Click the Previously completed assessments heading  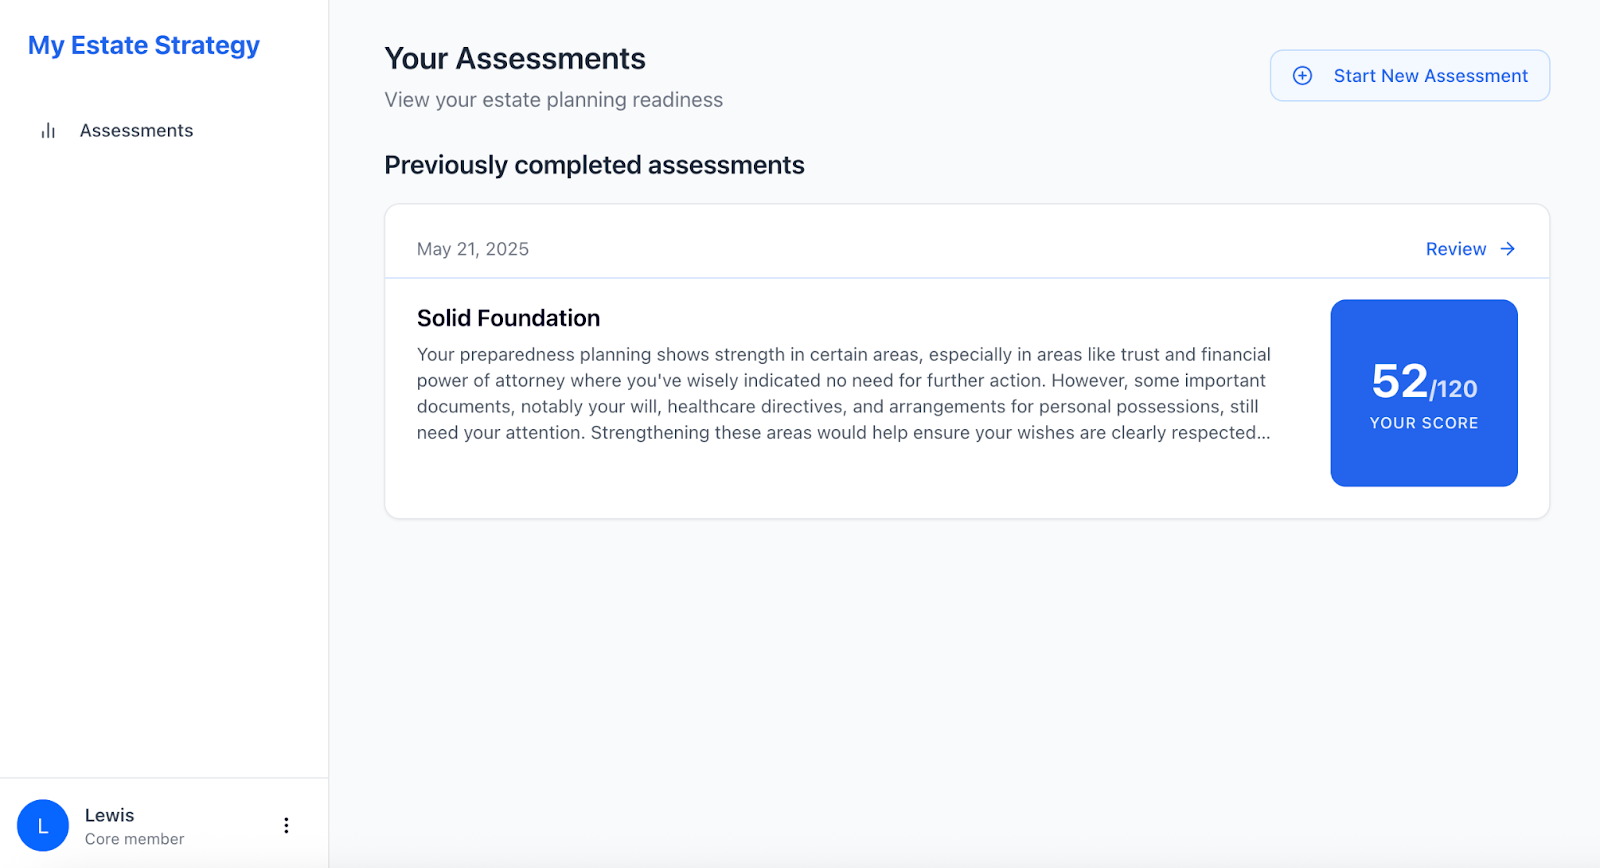595,165
